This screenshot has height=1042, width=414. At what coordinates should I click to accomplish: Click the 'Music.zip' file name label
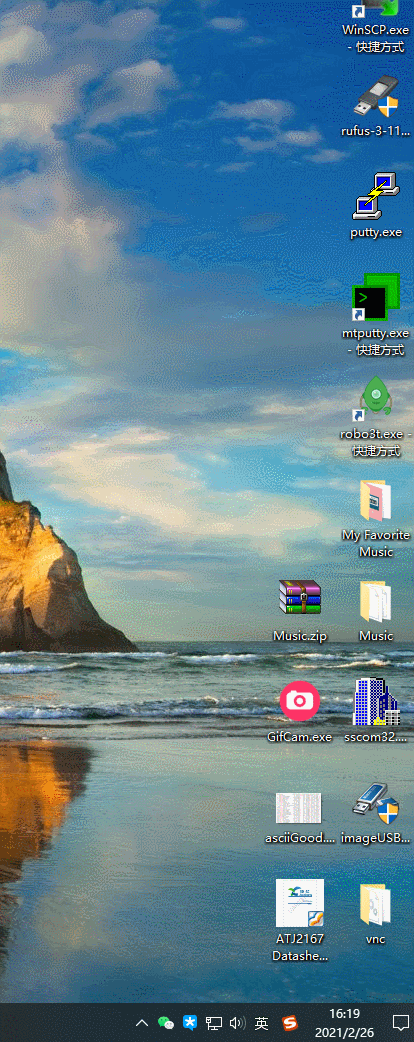300,636
